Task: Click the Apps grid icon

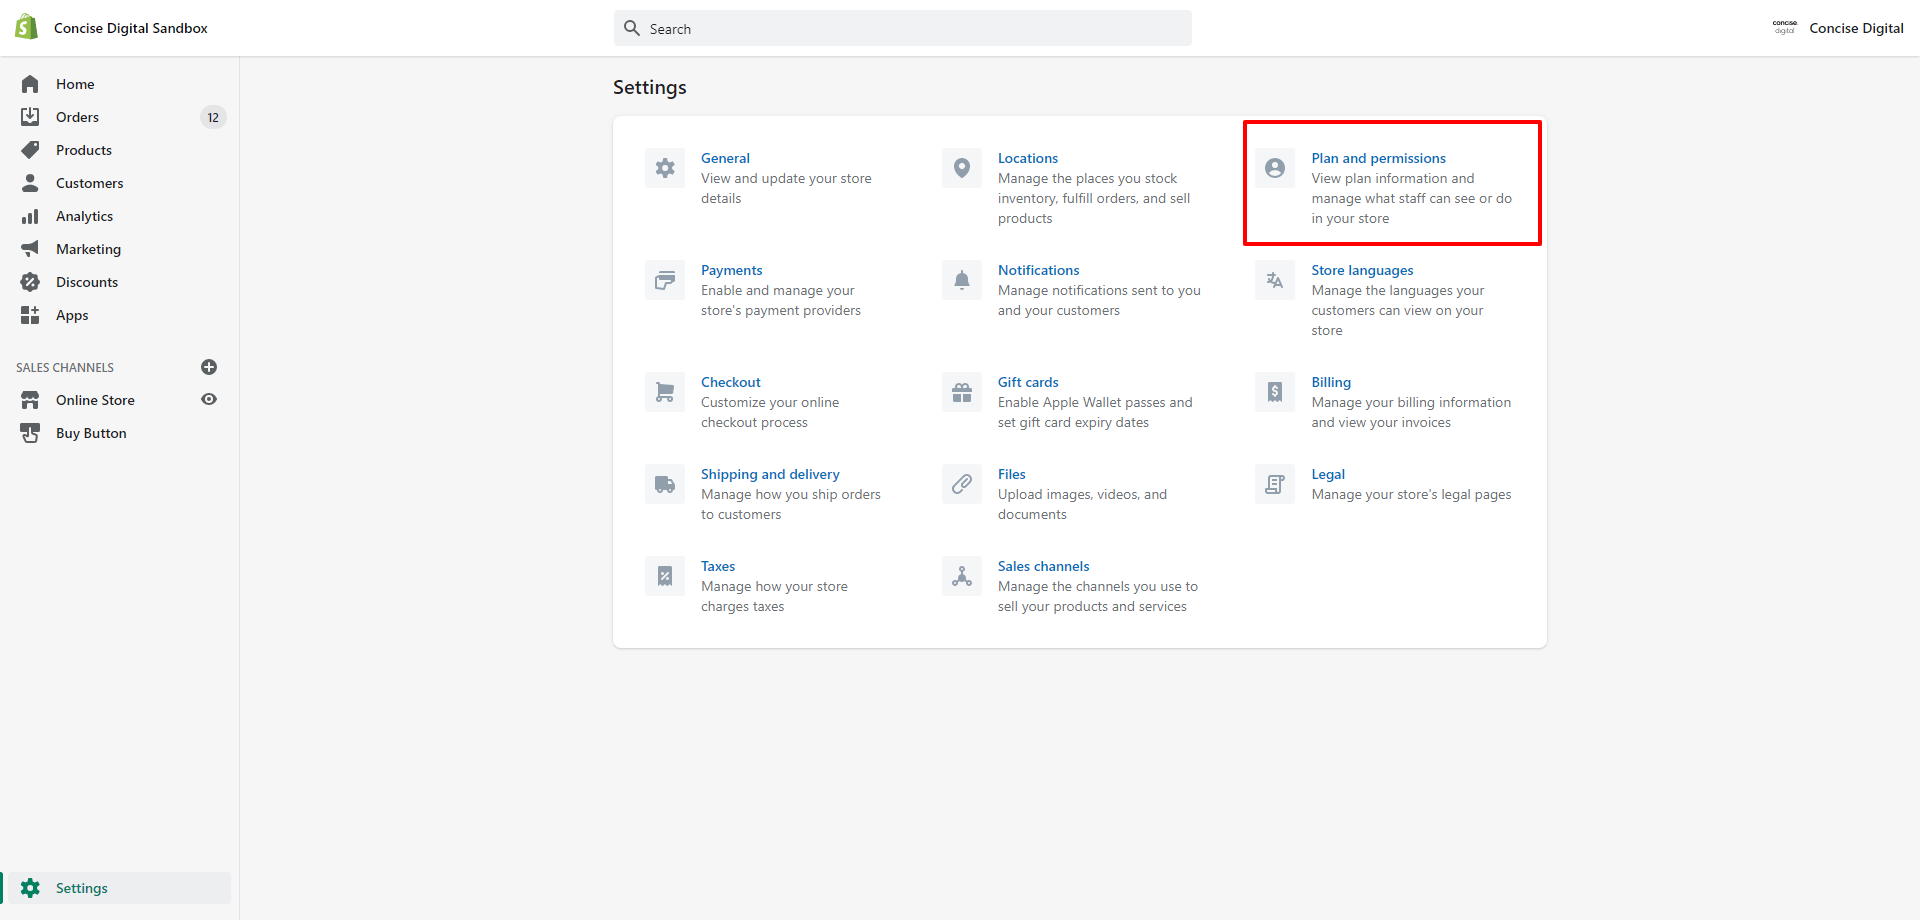Action: [30, 315]
